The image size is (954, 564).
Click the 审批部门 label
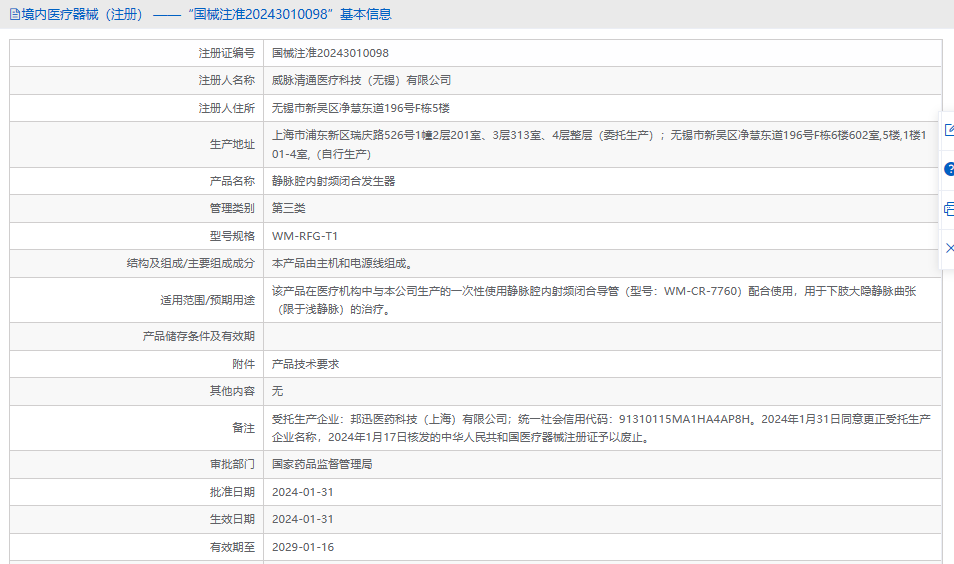pos(232,465)
